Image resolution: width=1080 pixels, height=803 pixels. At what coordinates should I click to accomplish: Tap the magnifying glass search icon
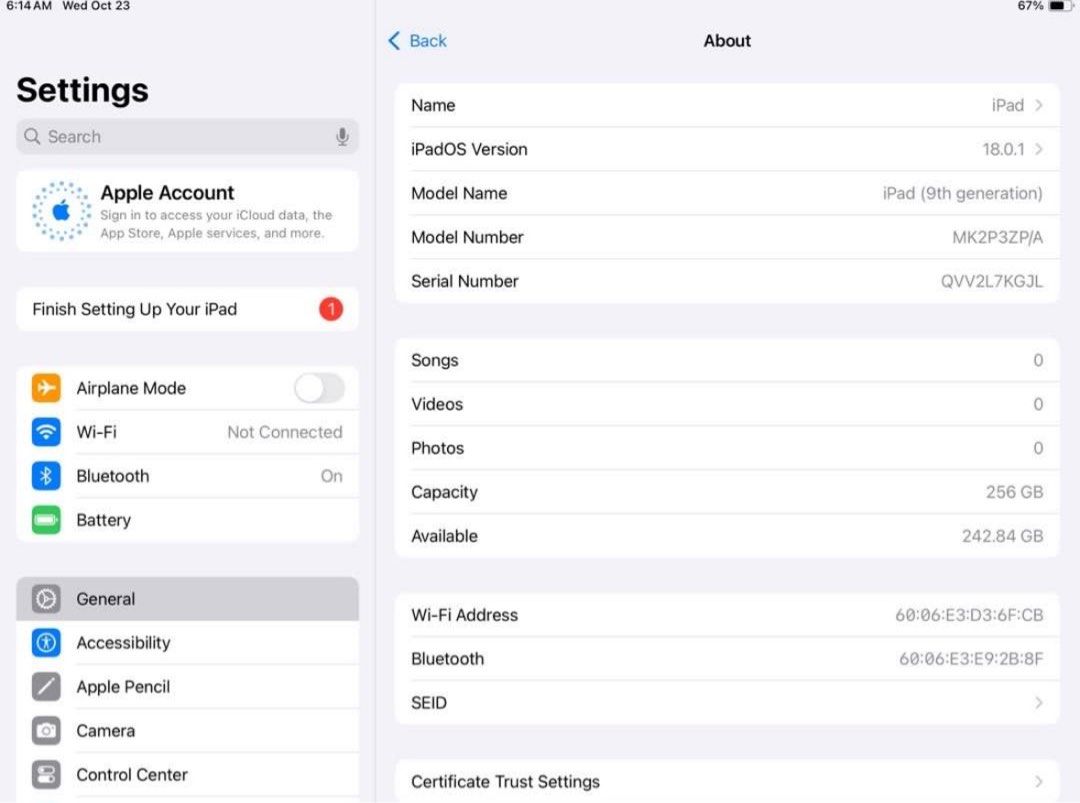tap(32, 136)
